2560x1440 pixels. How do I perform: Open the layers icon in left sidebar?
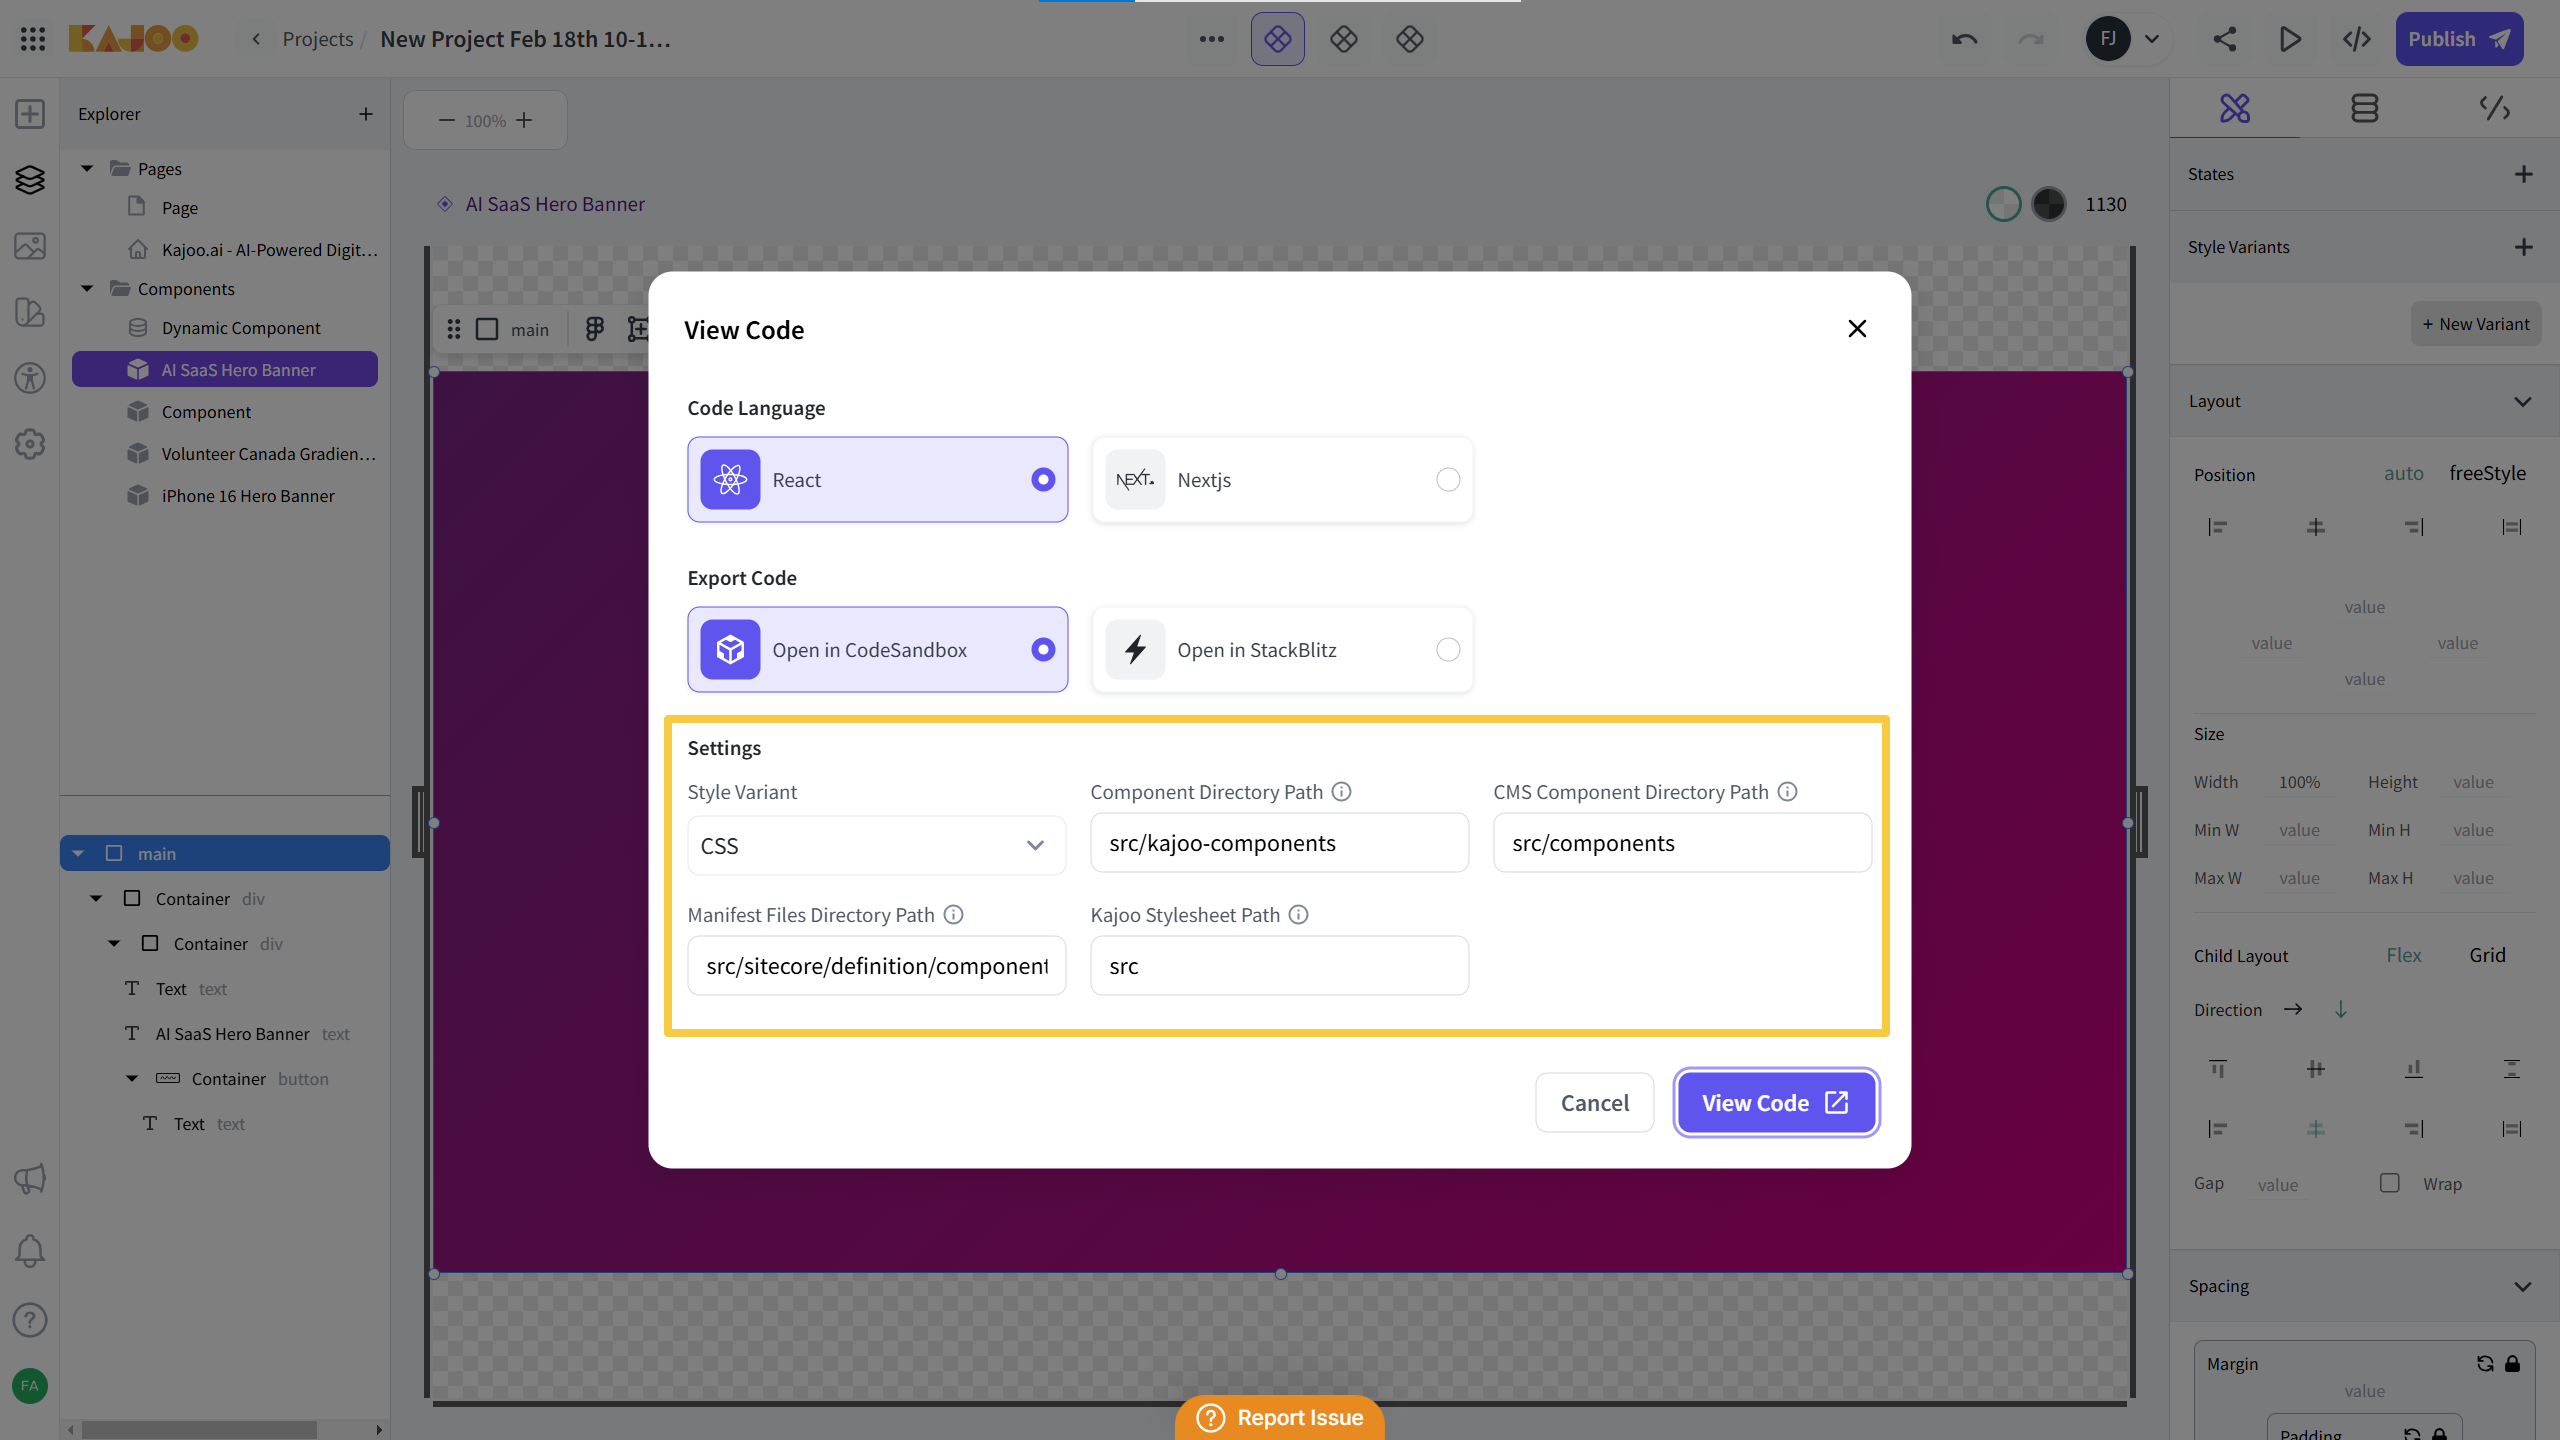(30, 180)
